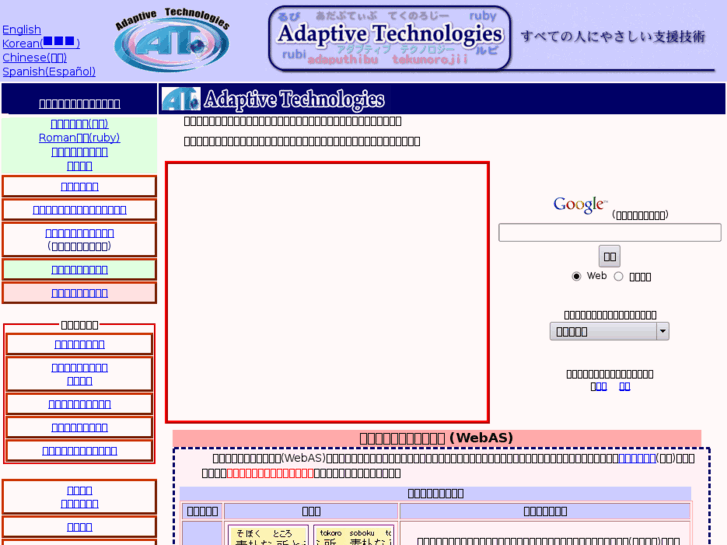Open the sidebar link with green background
The image size is (727, 545).
80,269
